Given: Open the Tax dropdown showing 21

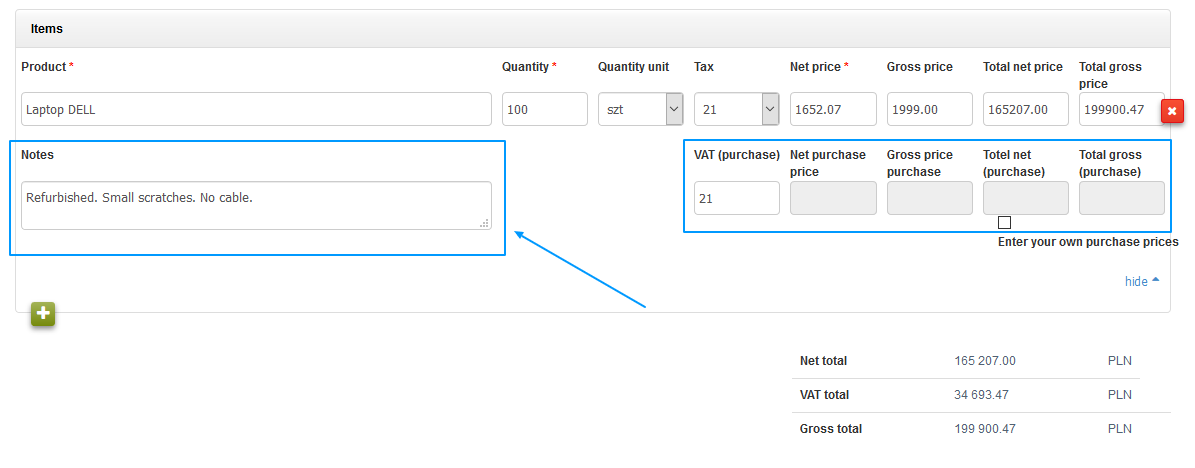Looking at the screenshot, I should pos(736,109).
